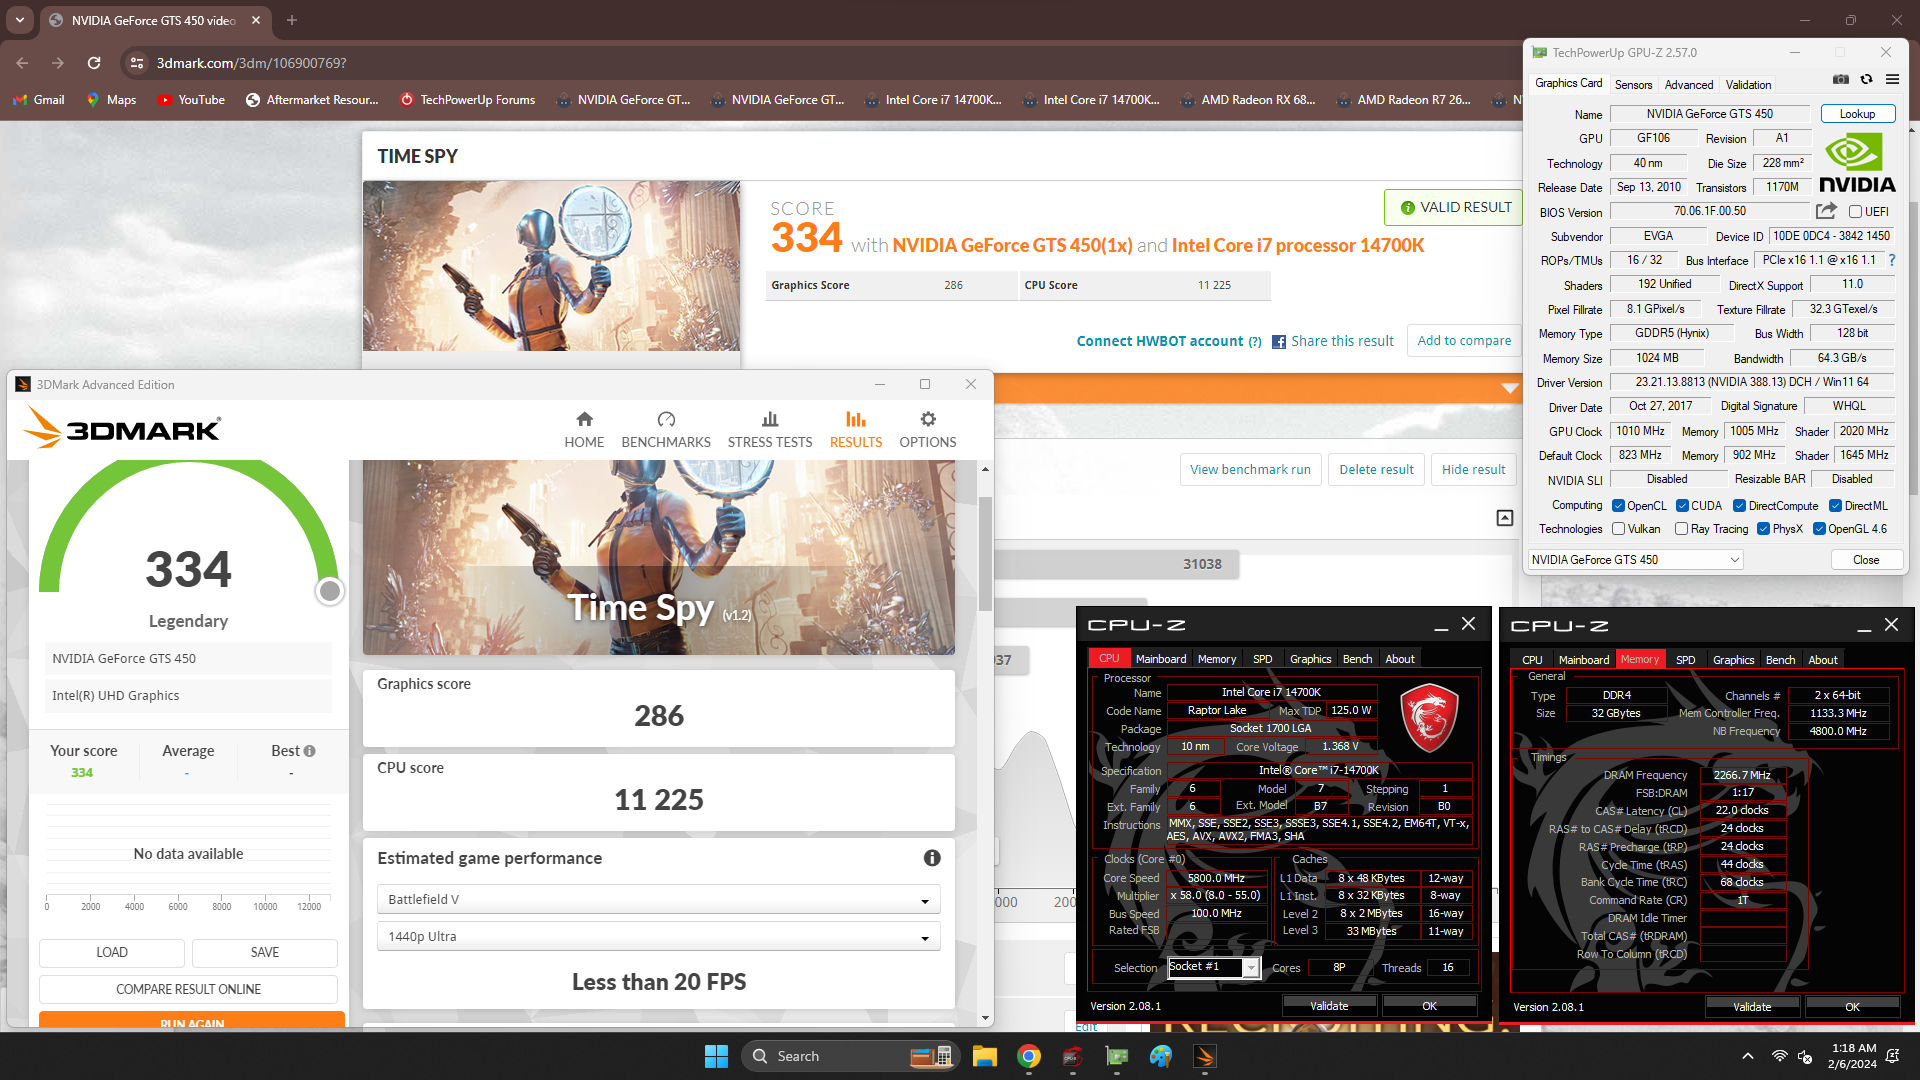Image resolution: width=1920 pixels, height=1080 pixels.
Task: Open Socket #1 selection dropdown in CPU-Z
Action: tap(1214, 967)
